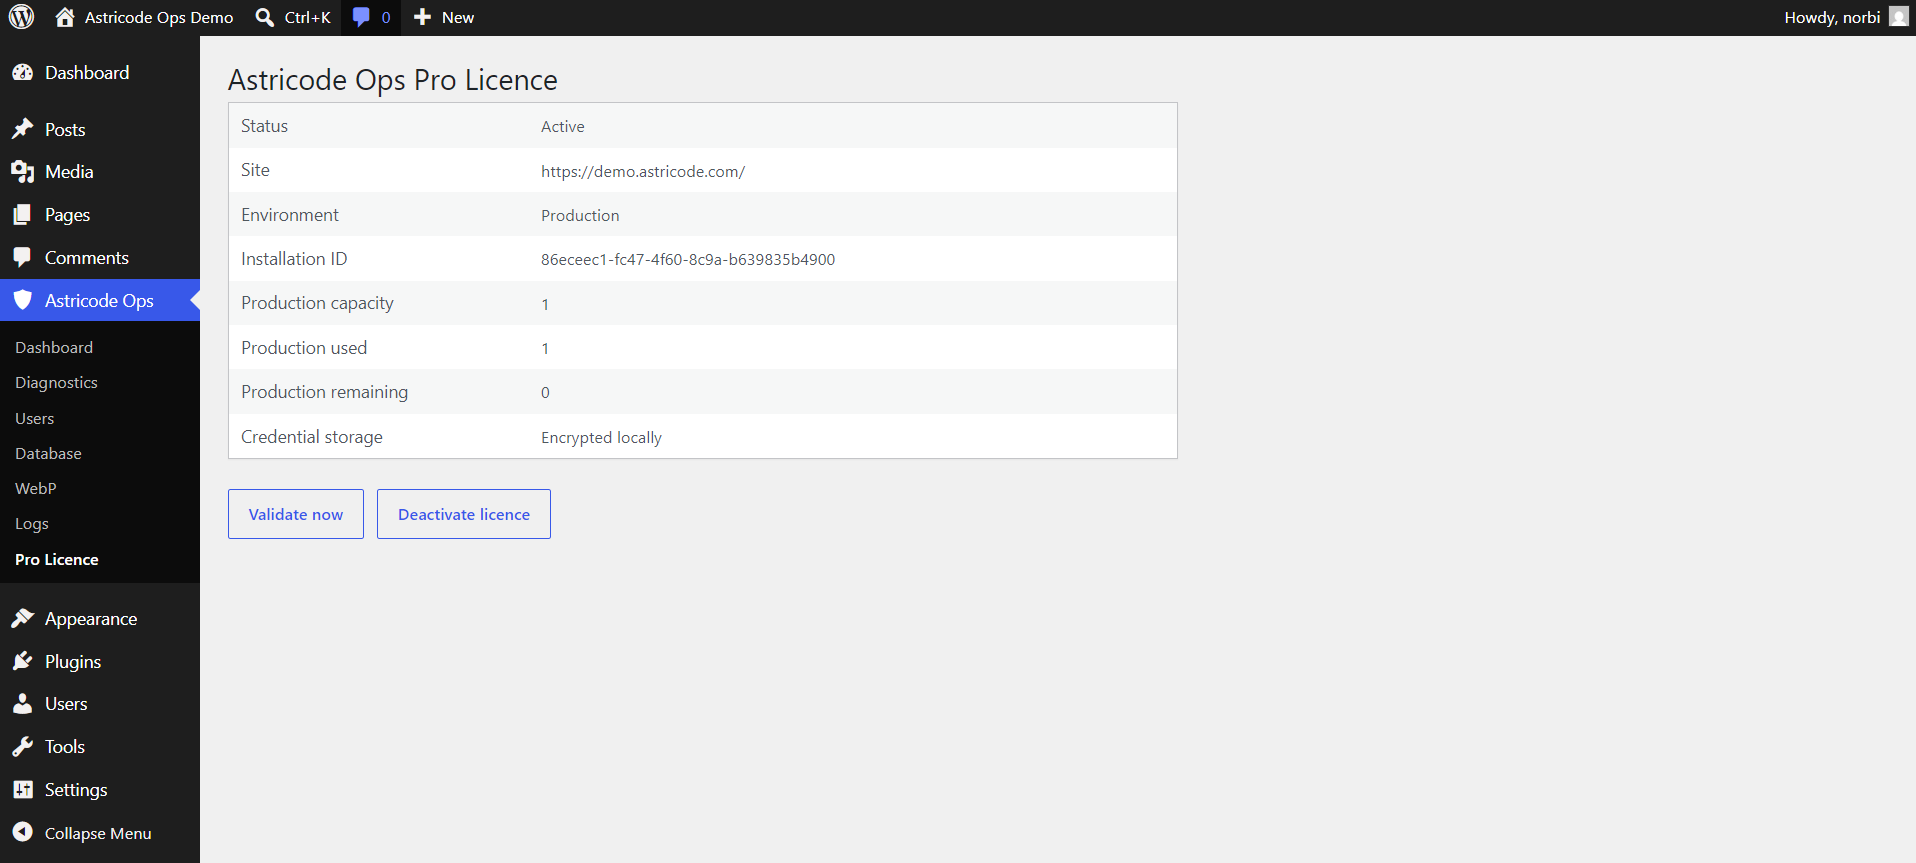
Task: Click the Production remaining value 0
Action: 545,393
